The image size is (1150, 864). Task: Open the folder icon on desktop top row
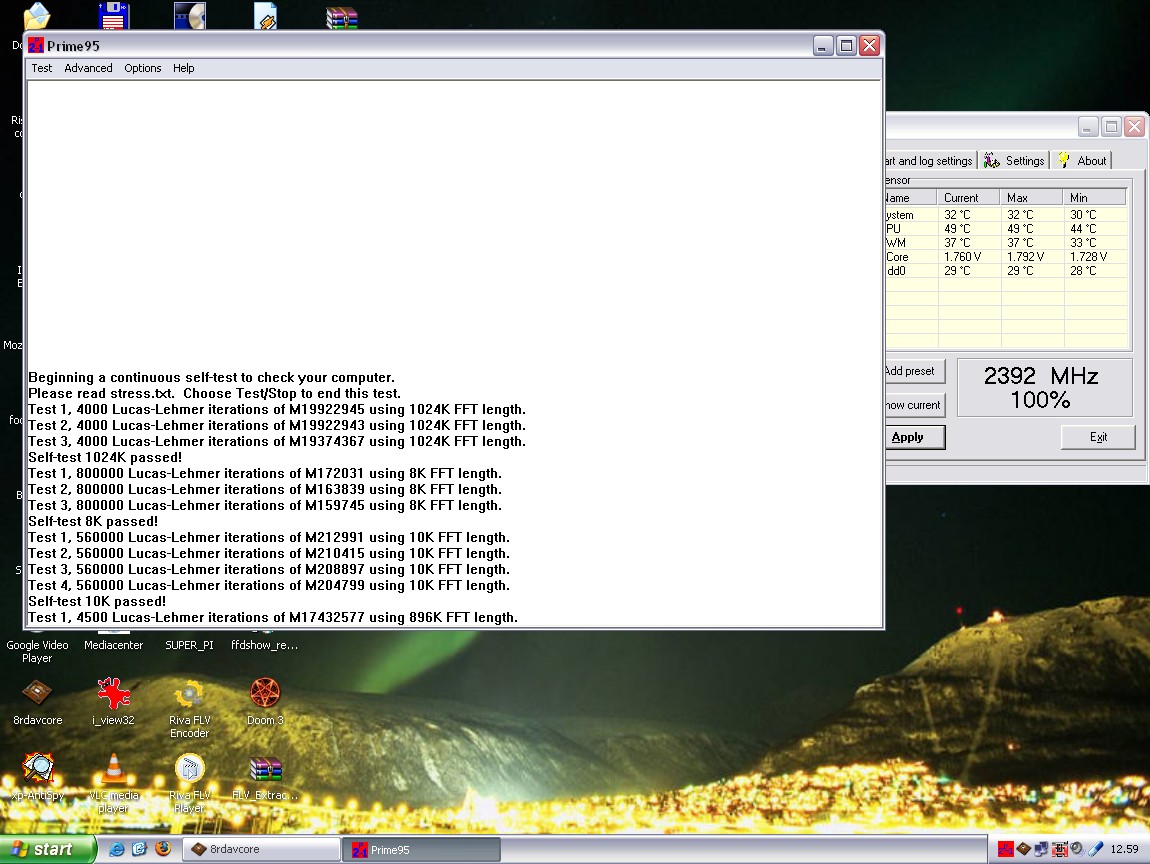click(37, 16)
